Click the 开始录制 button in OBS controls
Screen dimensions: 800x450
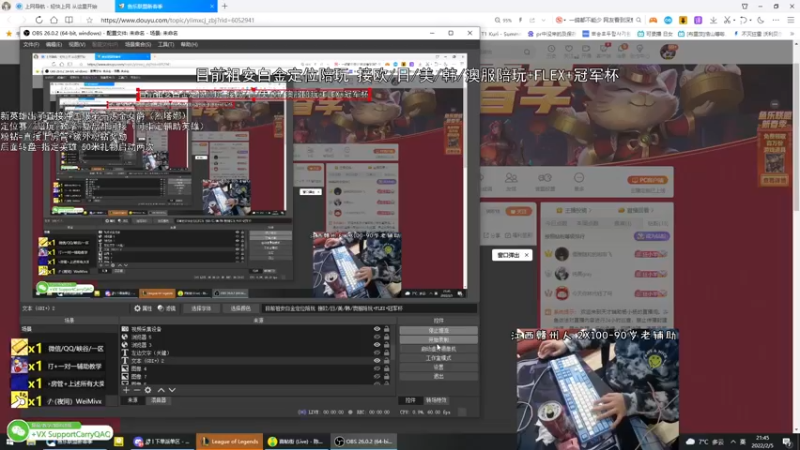click(x=438, y=339)
